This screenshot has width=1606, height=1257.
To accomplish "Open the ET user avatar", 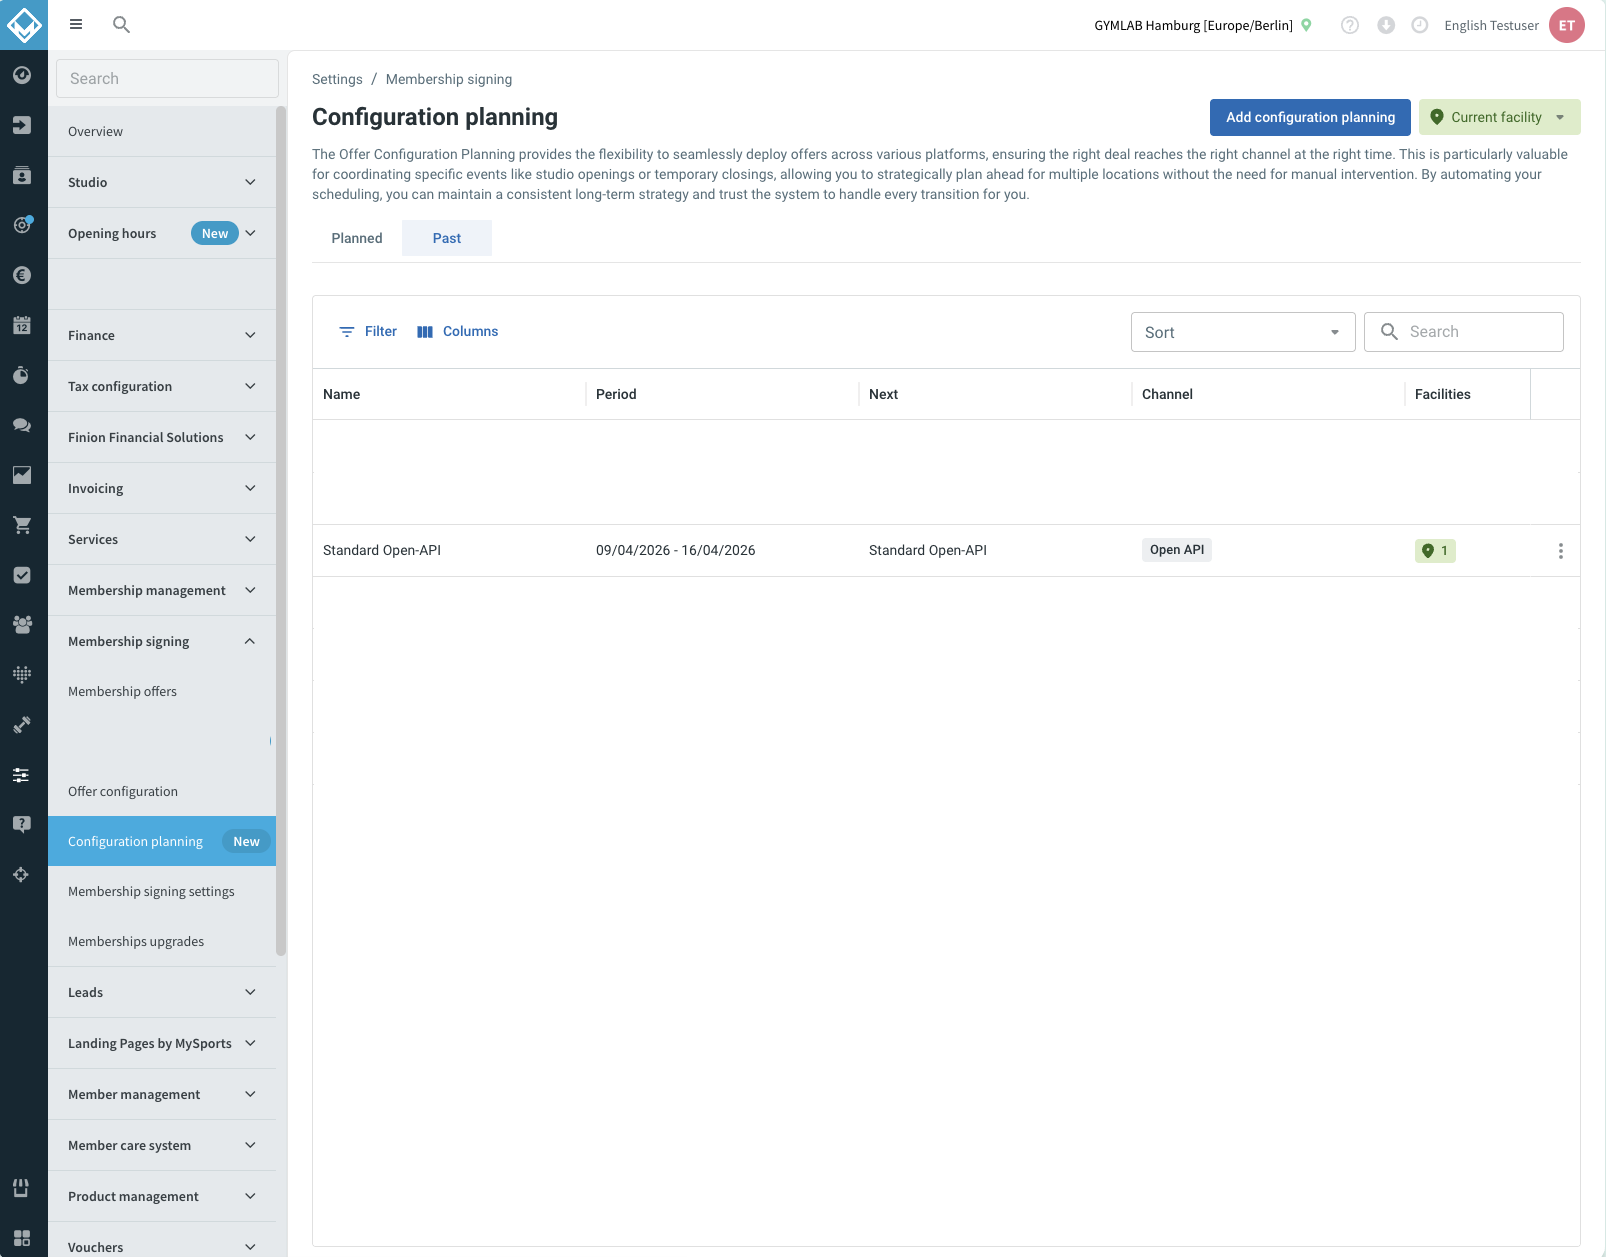I will pos(1567,25).
